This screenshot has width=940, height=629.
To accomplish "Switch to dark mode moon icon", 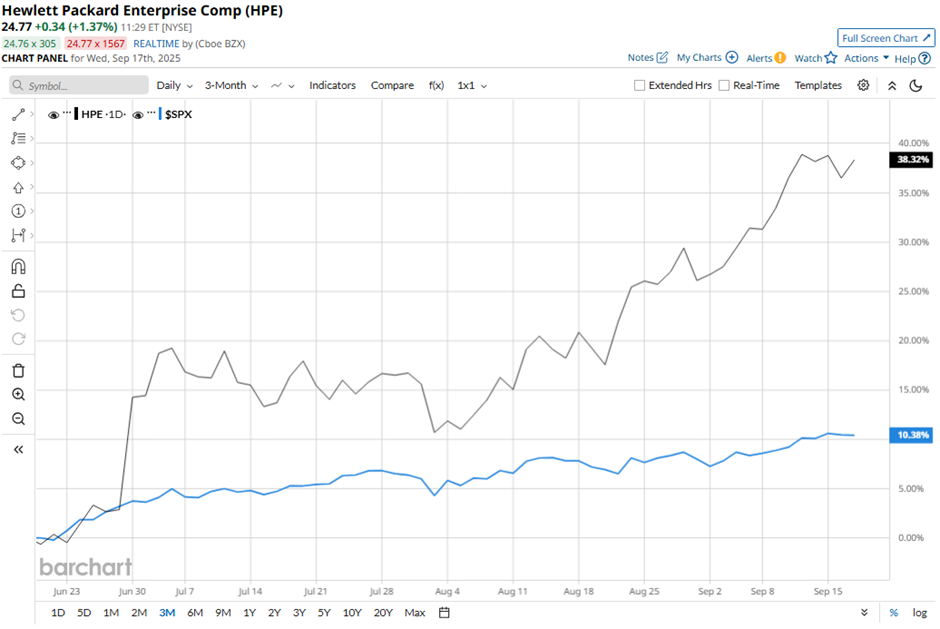I will coord(915,86).
